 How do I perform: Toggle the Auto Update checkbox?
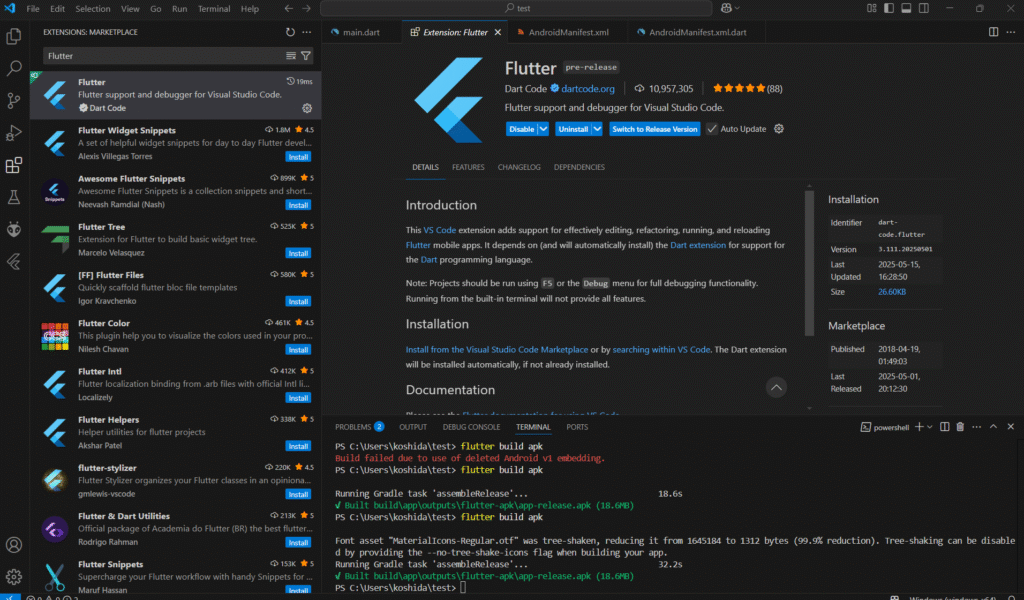[712, 129]
